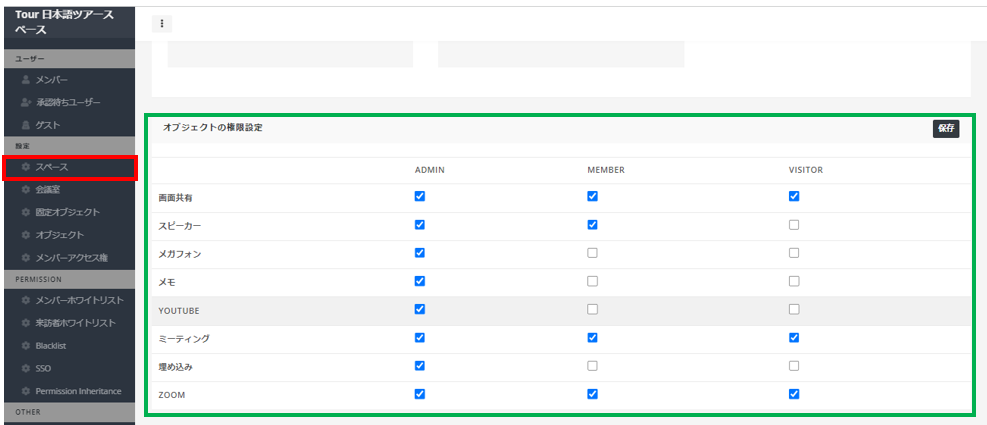The width and height of the screenshot is (987, 425).
Task: Click the YOUTUBE row label
Action: pyautogui.click(x=179, y=310)
